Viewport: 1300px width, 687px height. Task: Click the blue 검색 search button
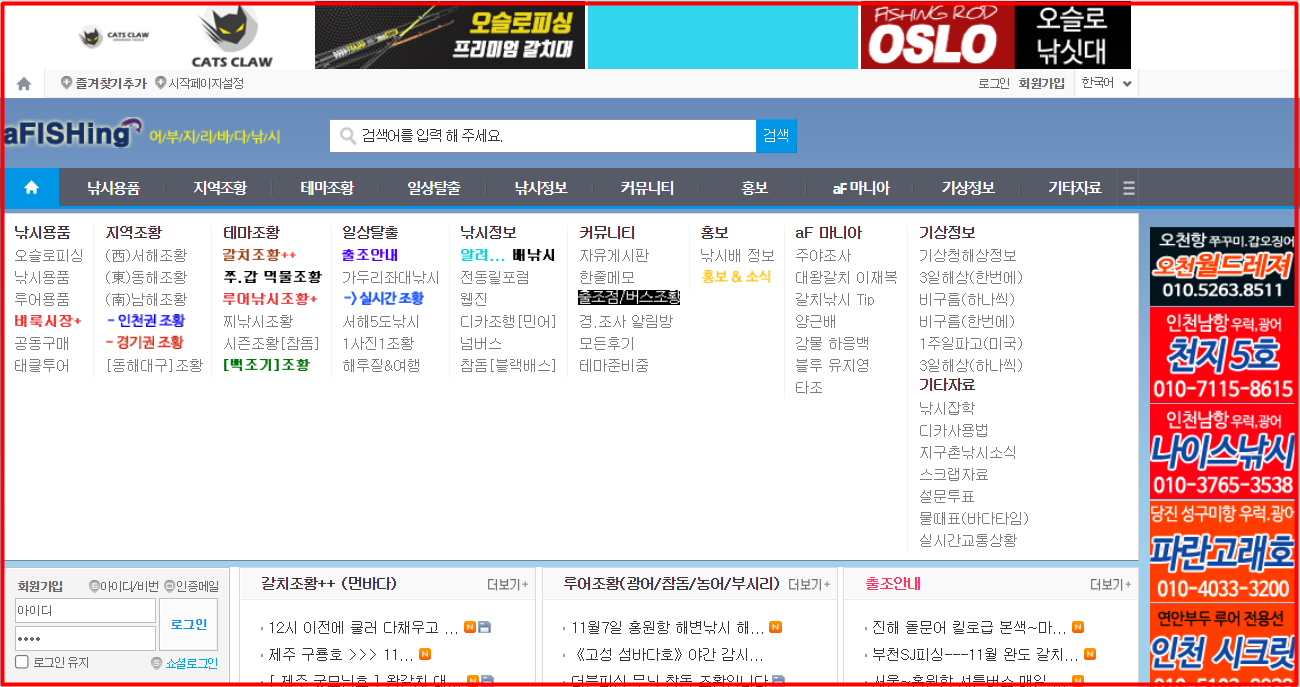pyautogui.click(x=776, y=136)
